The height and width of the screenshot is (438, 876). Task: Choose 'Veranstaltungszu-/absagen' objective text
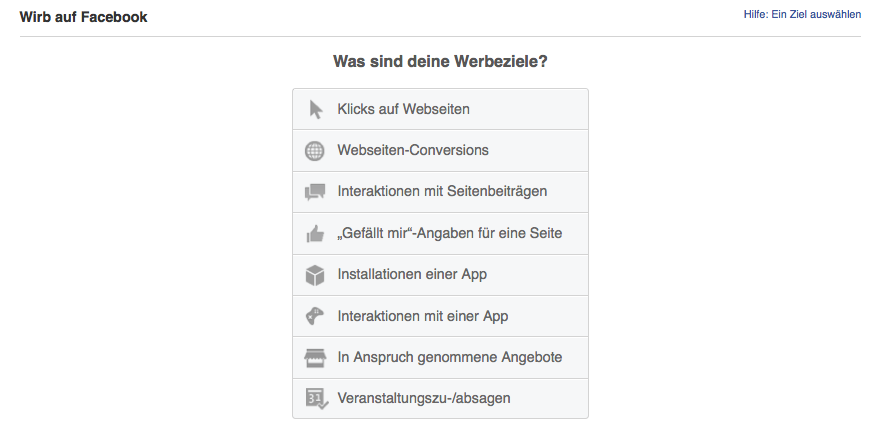[x=424, y=398]
